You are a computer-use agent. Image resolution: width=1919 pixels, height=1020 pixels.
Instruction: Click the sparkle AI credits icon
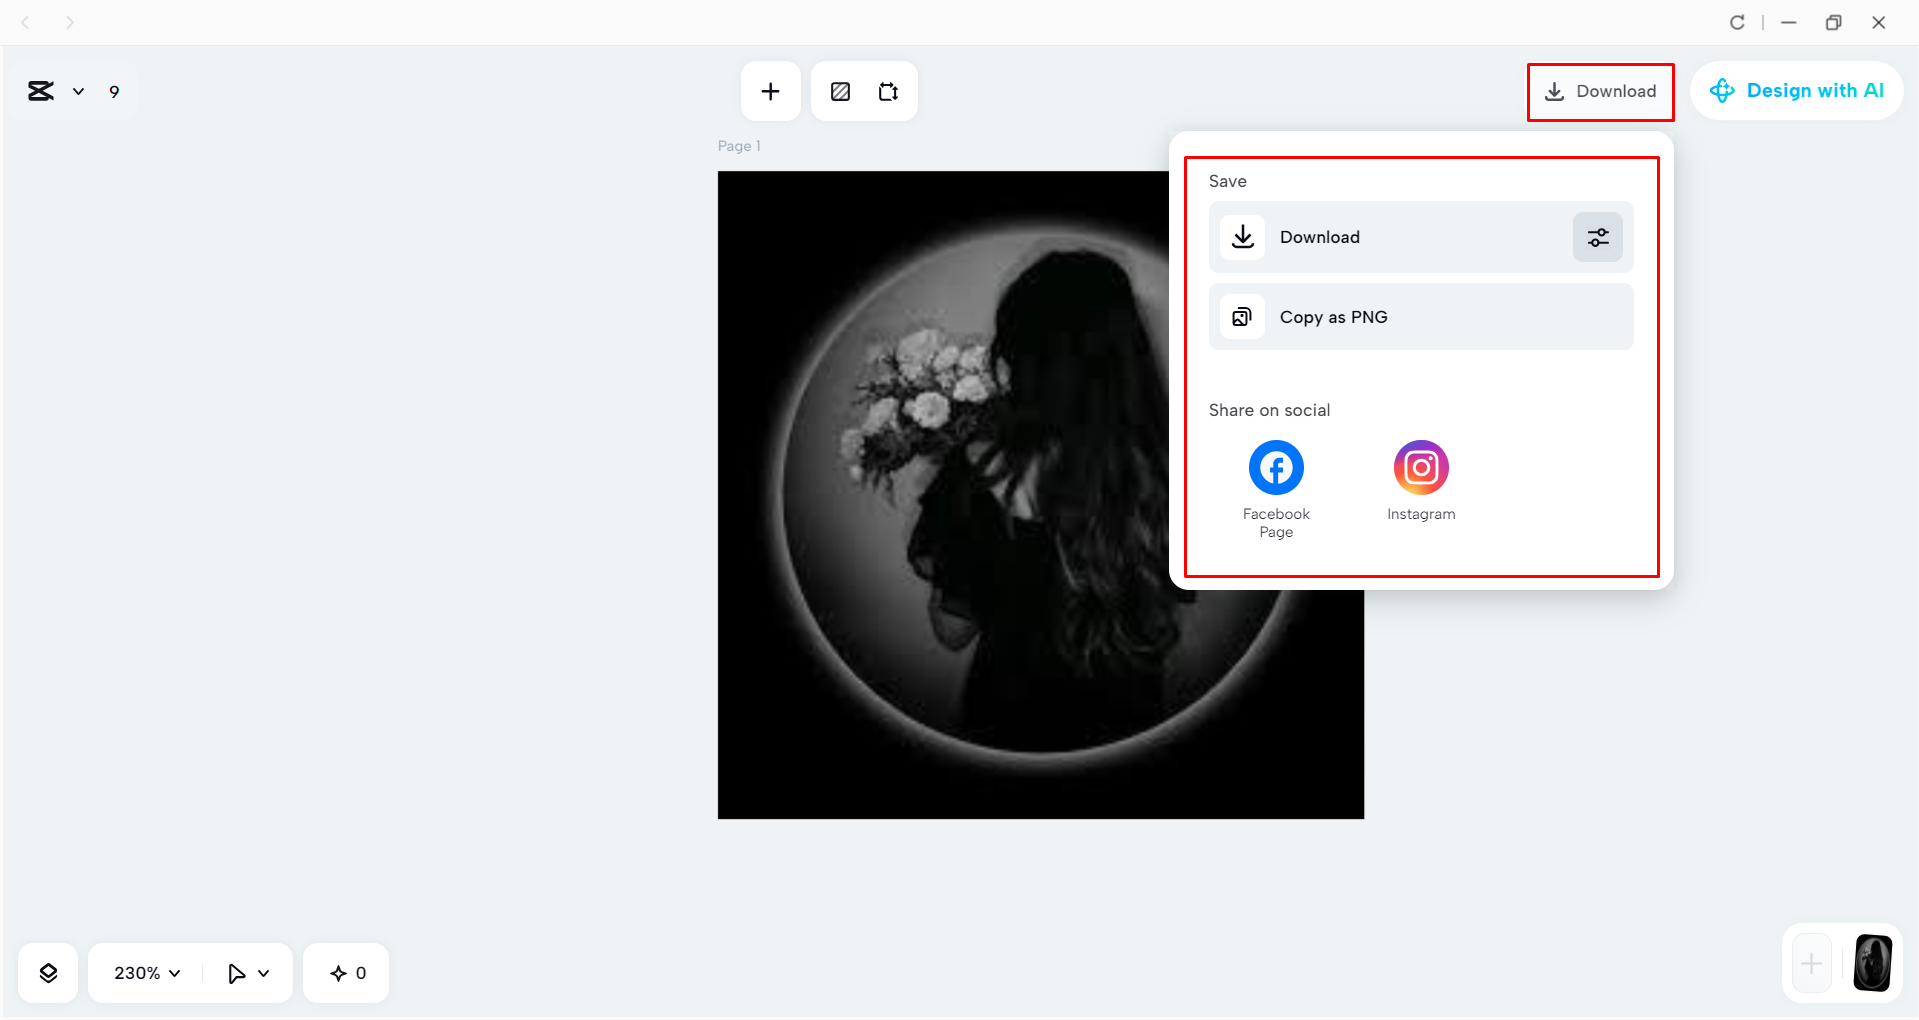[x=338, y=972]
